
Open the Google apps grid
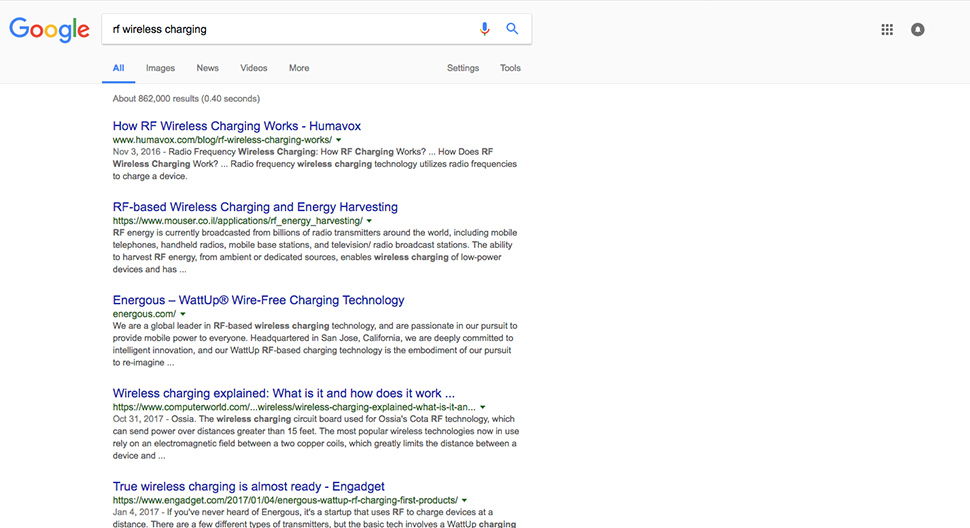887,30
